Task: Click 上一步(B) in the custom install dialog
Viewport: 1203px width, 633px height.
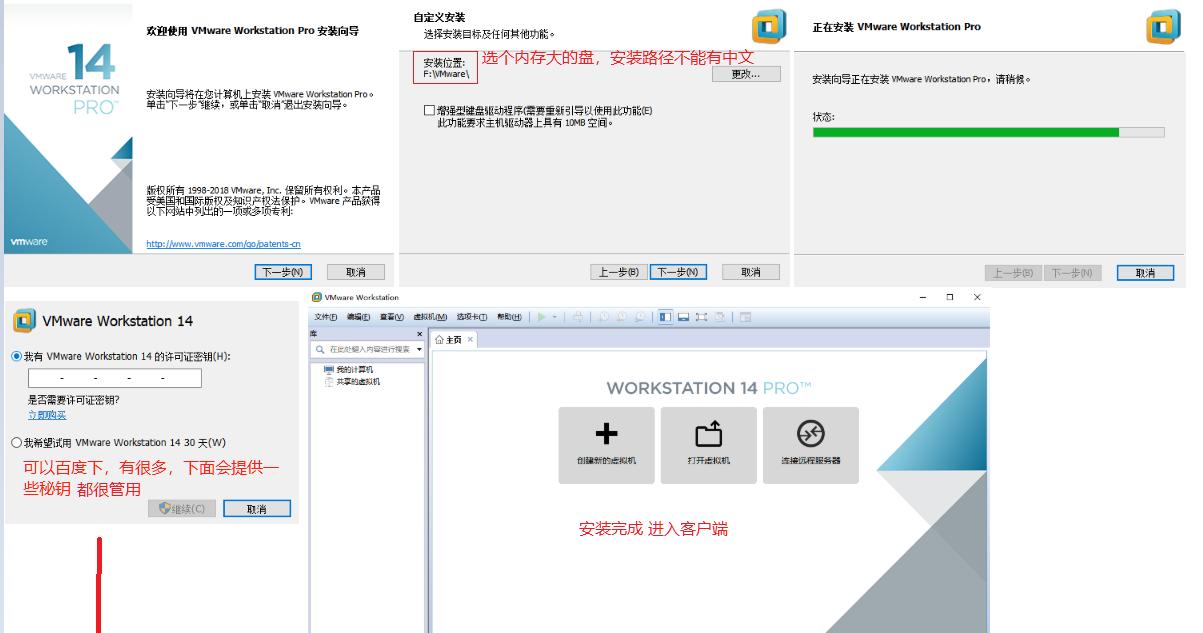Action: tap(618, 272)
